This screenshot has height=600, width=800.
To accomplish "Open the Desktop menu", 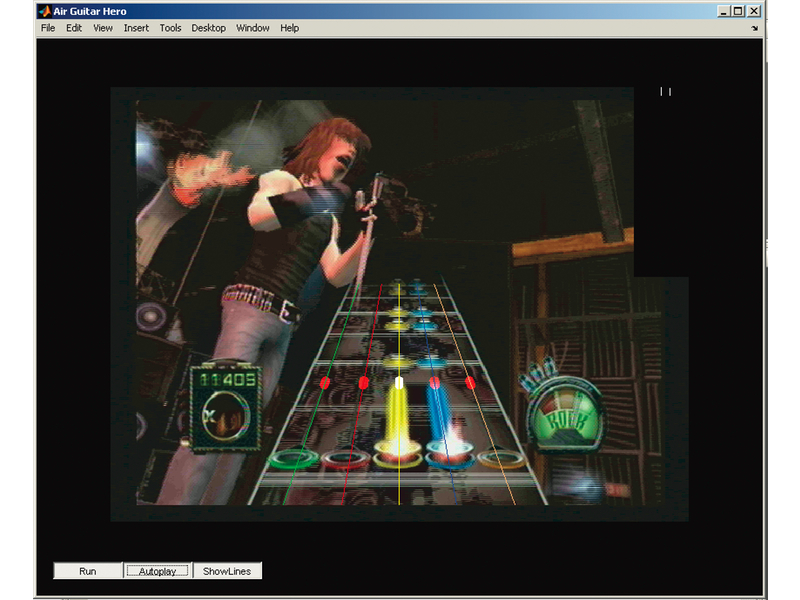I will (208, 28).
